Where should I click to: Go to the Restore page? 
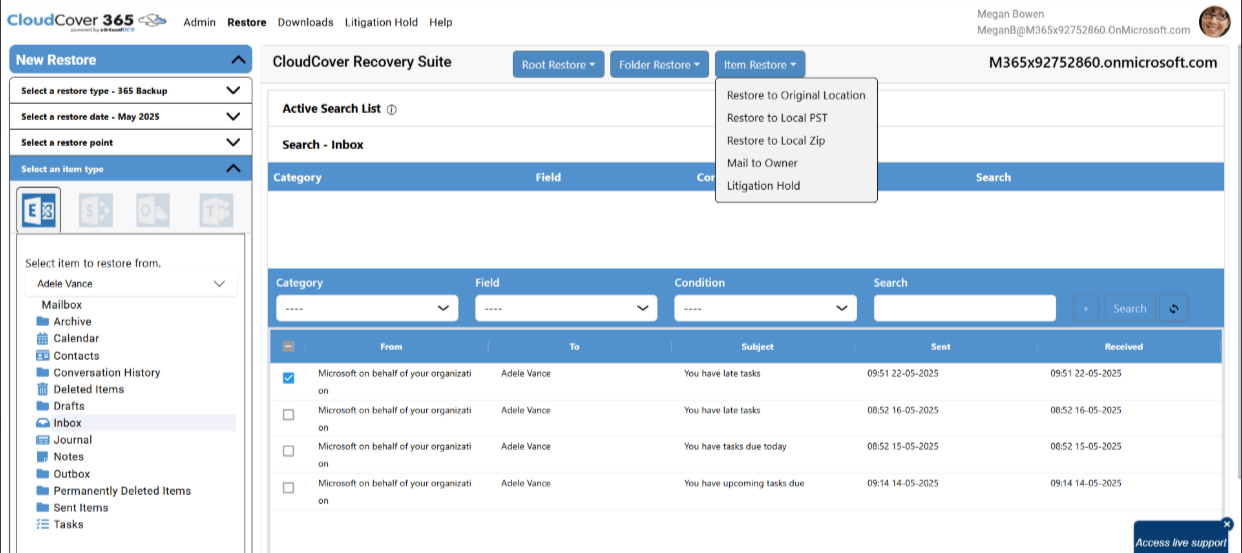click(x=247, y=22)
